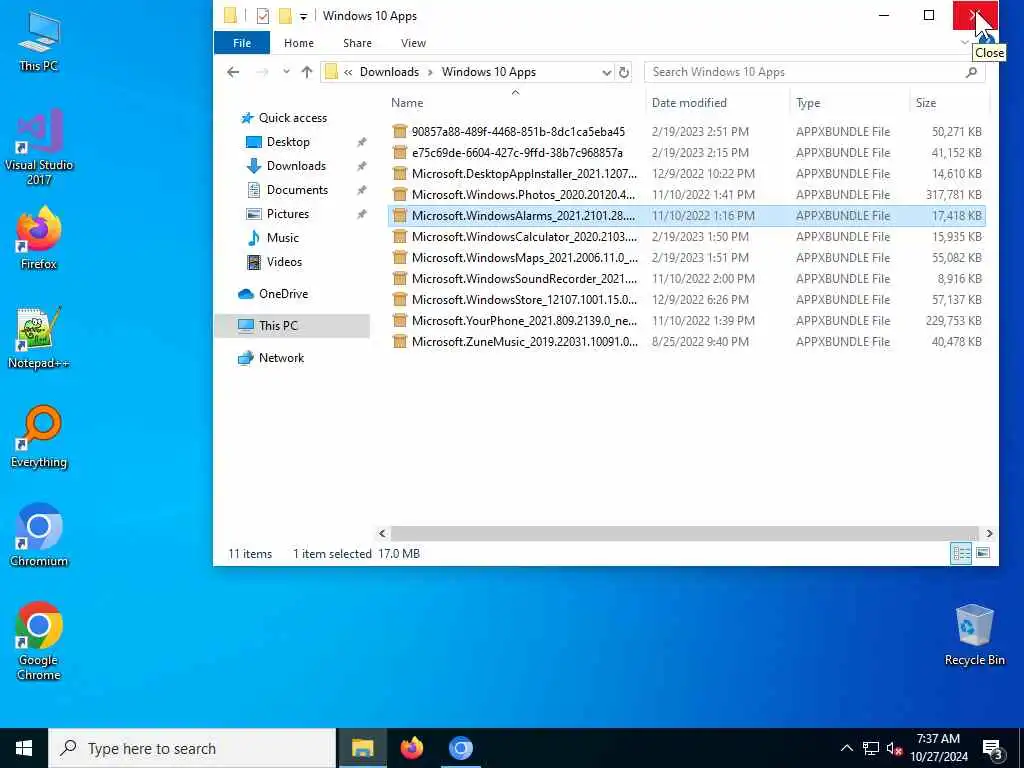Open Pictures in the navigation pane
The image size is (1024, 768).
[x=287, y=214]
